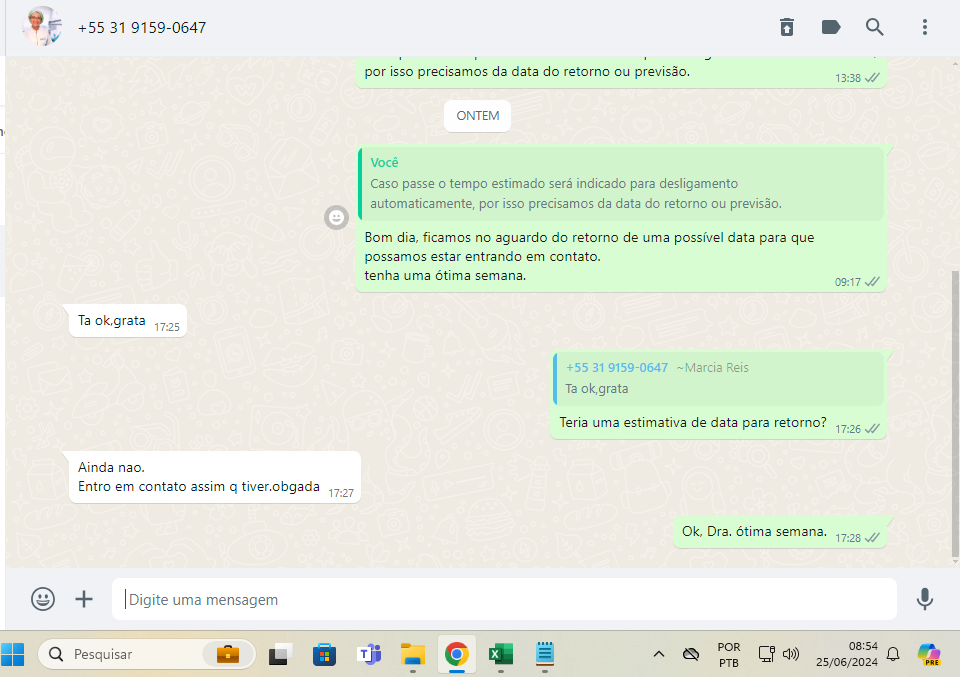Click the ONTEM date separator

point(478,116)
